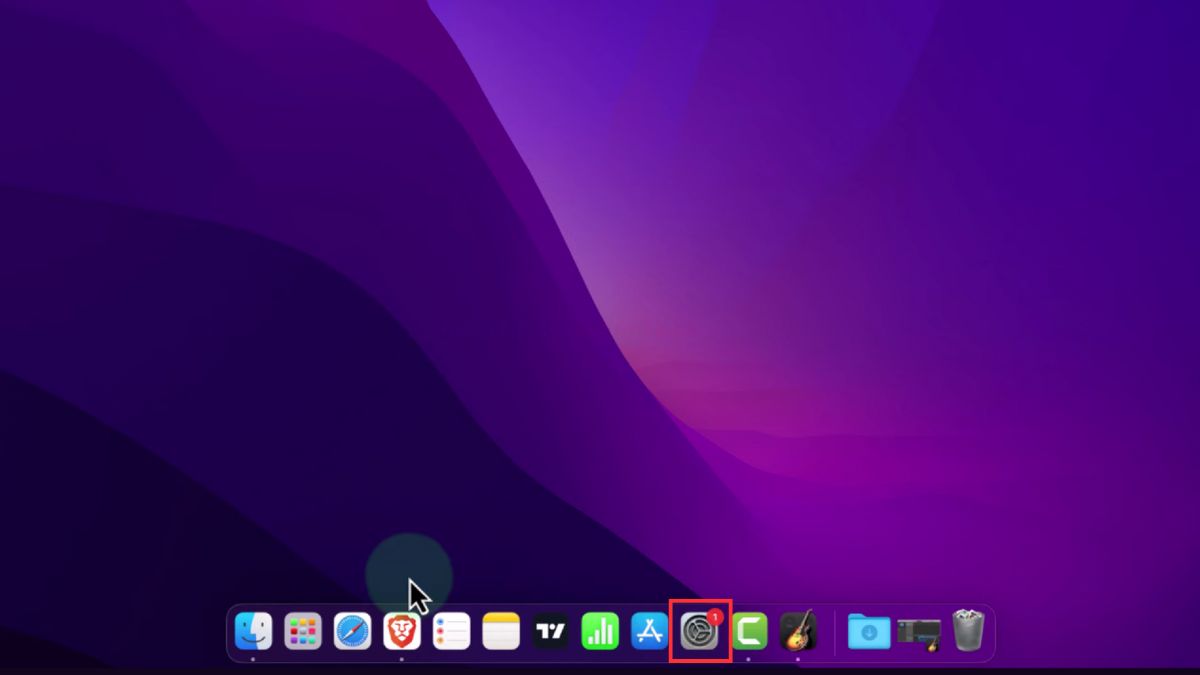Open the Brave browser
Viewport: 1200px width, 675px height.
coord(402,632)
